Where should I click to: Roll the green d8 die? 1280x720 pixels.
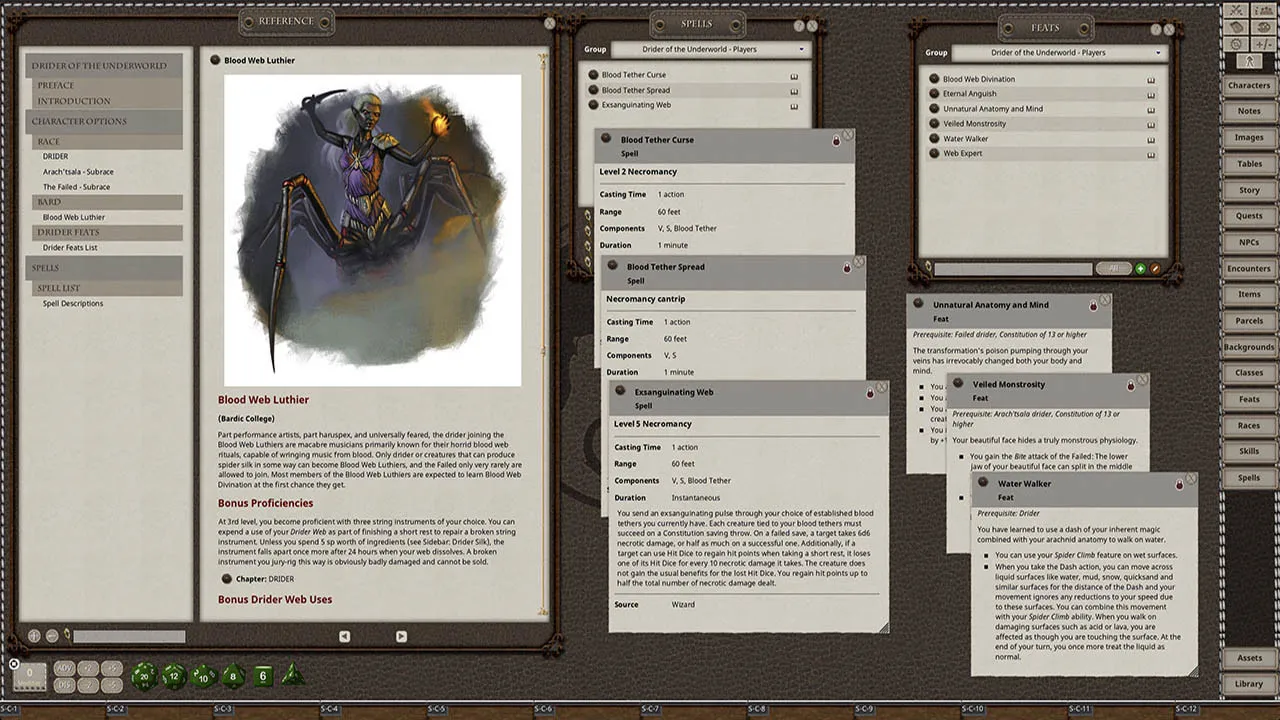(x=233, y=675)
